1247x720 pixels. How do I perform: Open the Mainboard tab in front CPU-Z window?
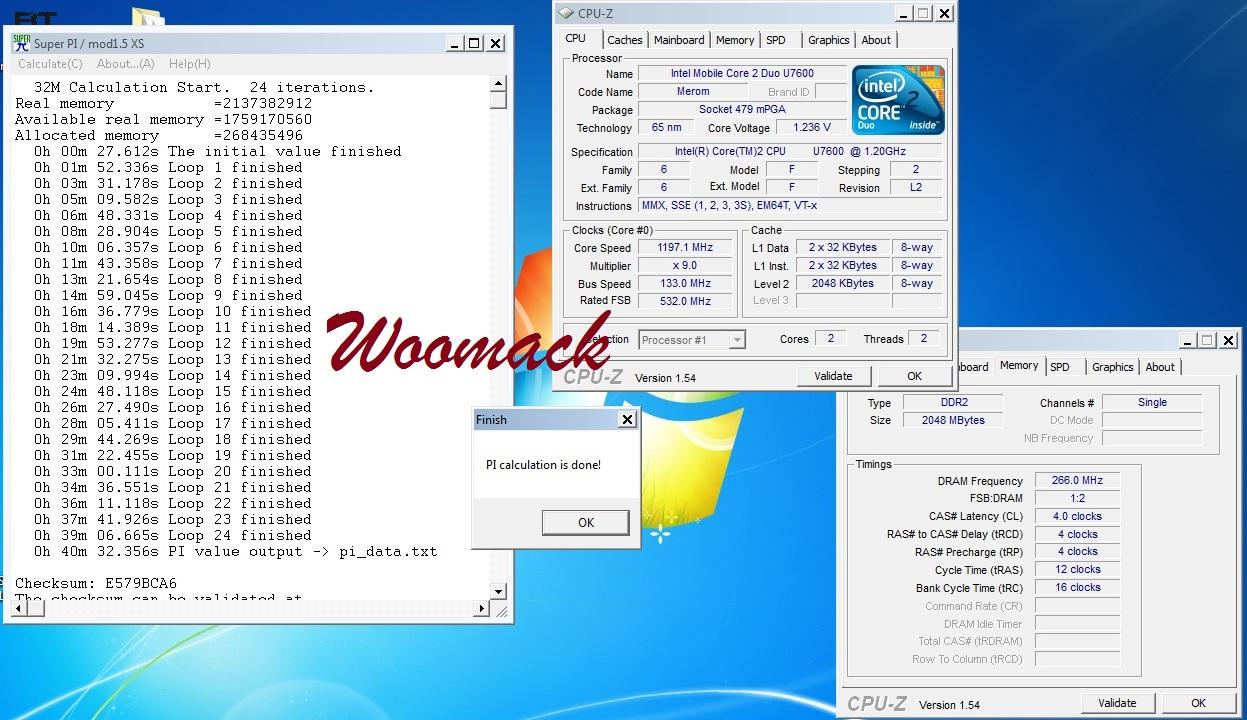pyautogui.click(x=679, y=40)
